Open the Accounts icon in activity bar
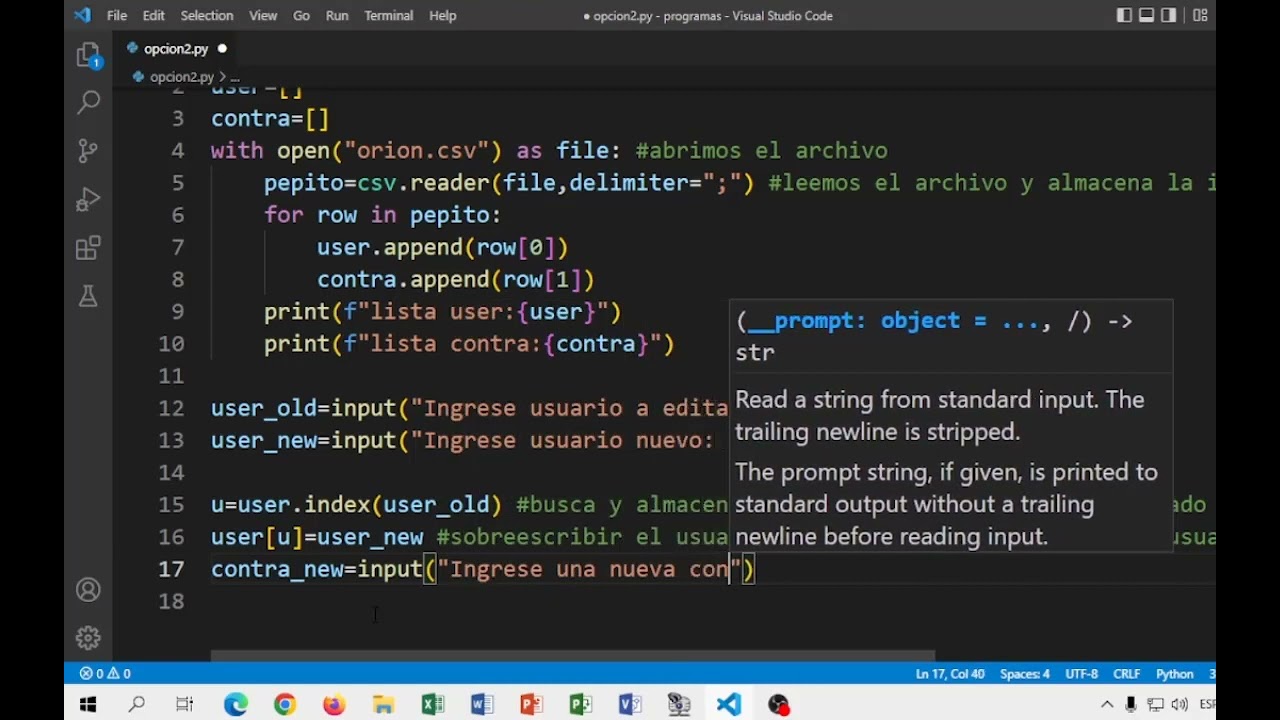This screenshot has height=720, width=1280. point(89,590)
